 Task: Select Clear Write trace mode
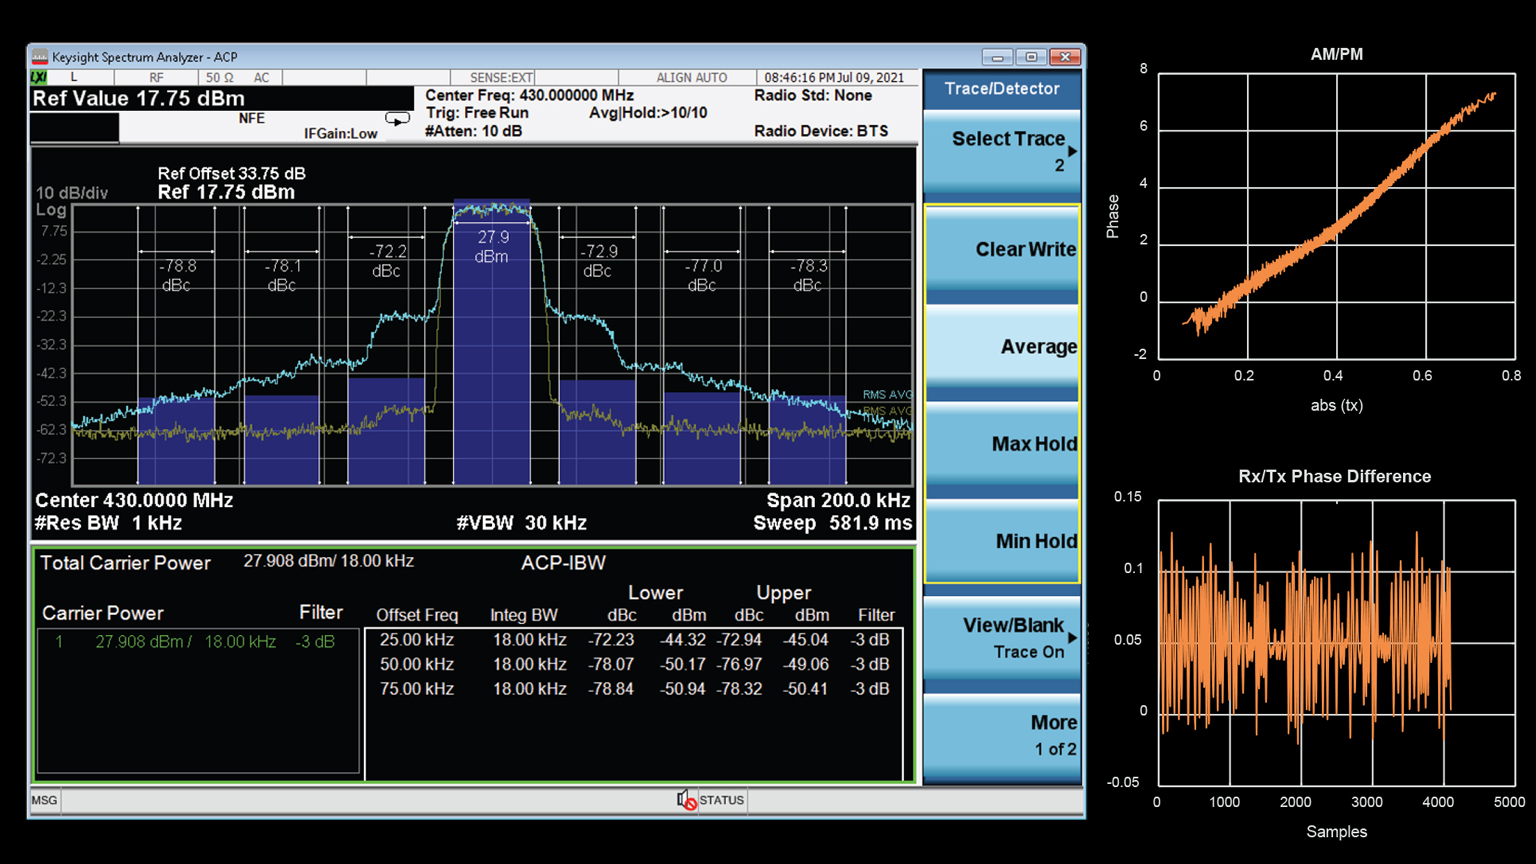click(1001, 250)
